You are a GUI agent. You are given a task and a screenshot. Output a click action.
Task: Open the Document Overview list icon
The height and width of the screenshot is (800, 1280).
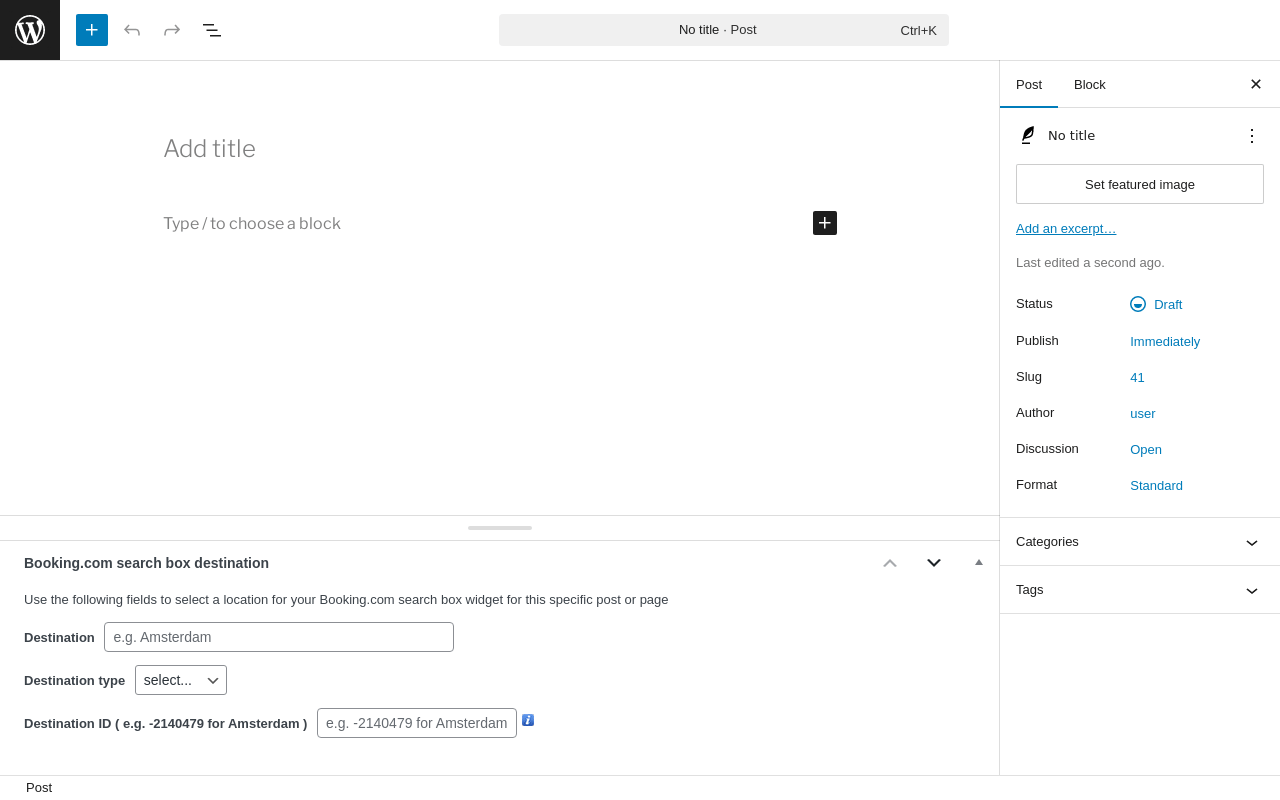pos(212,30)
